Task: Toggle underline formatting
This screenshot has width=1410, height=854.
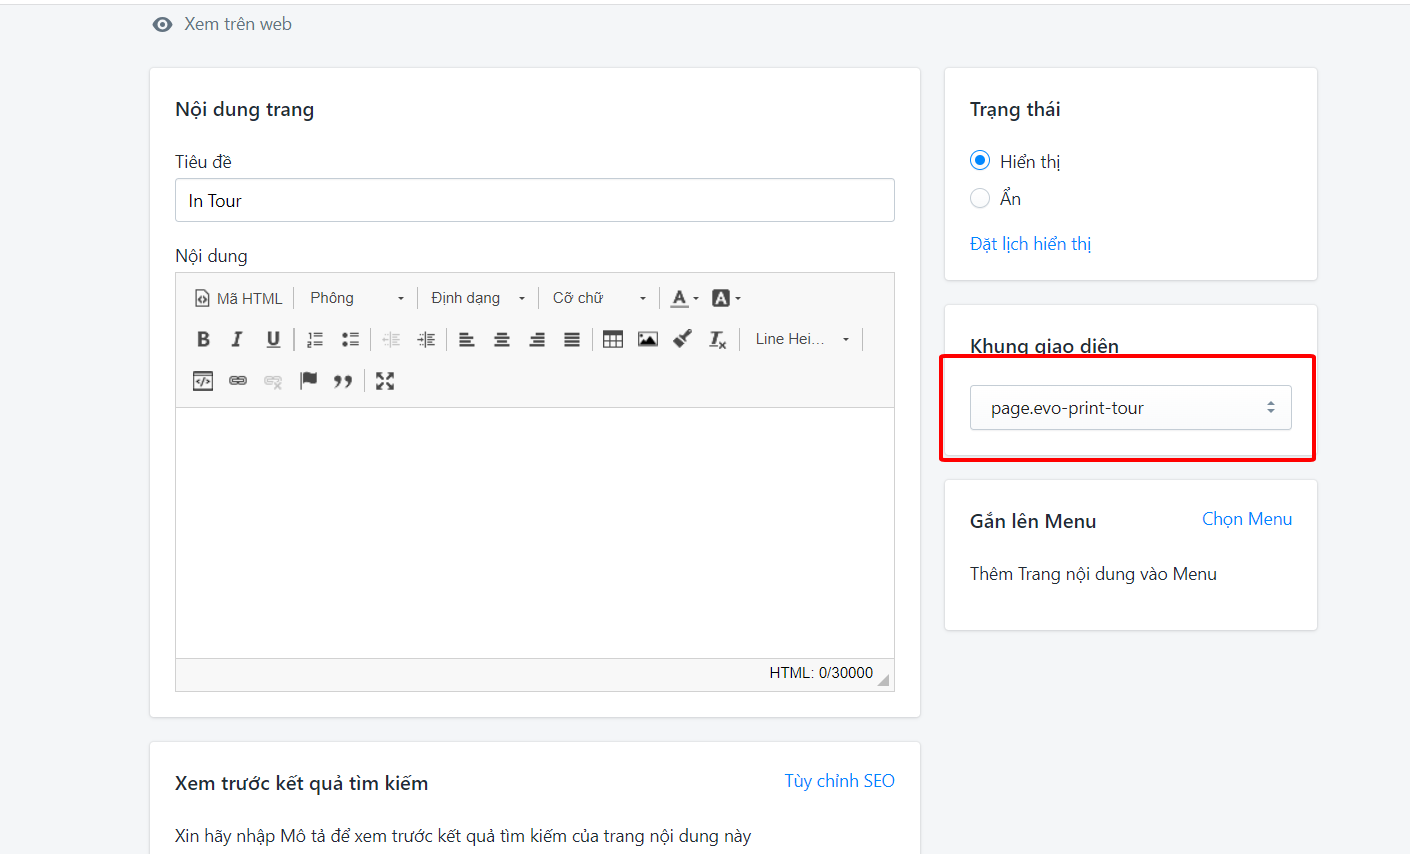Action: coord(273,339)
